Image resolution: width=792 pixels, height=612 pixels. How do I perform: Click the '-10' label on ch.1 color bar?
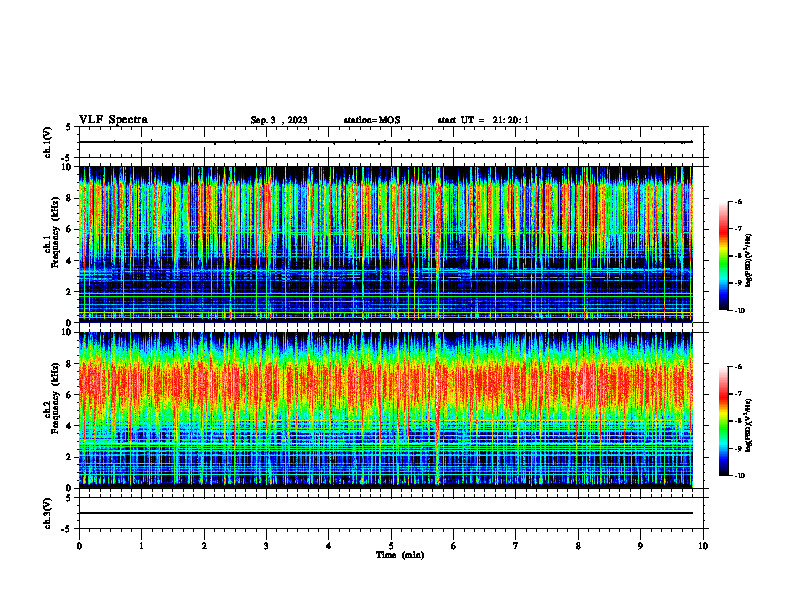pos(739,311)
